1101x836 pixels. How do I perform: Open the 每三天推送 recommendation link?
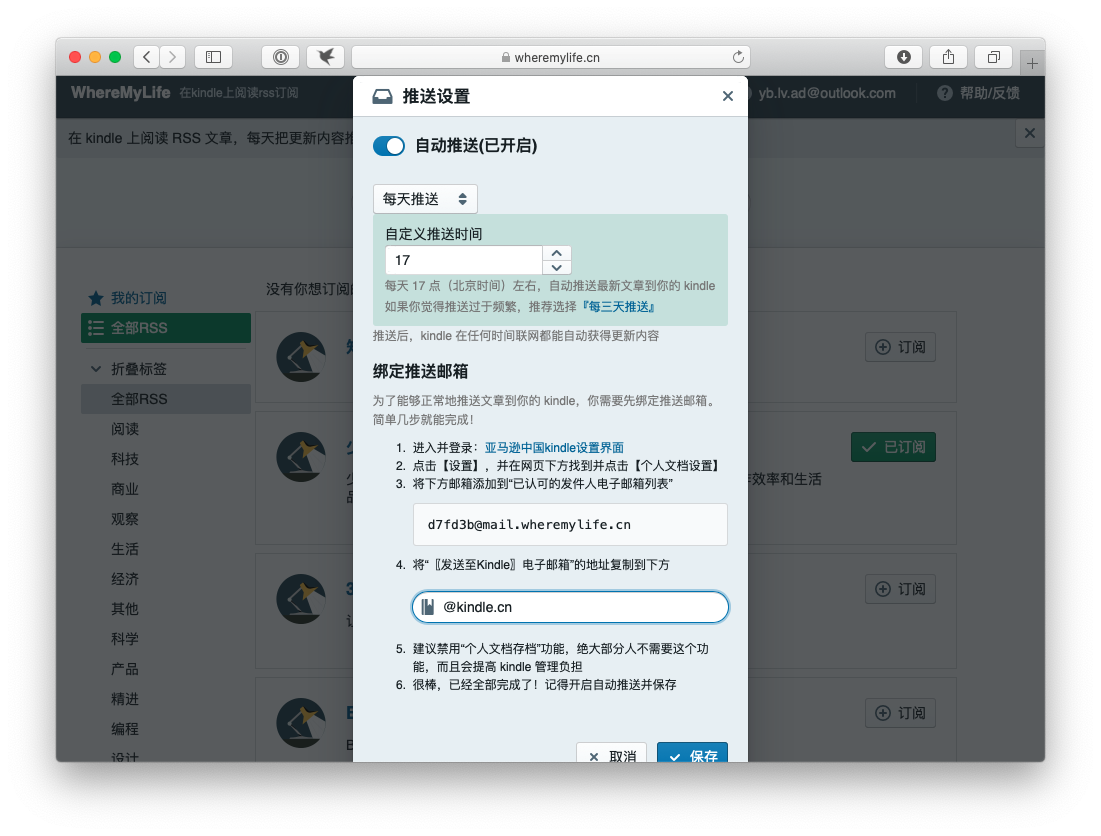coord(619,307)
